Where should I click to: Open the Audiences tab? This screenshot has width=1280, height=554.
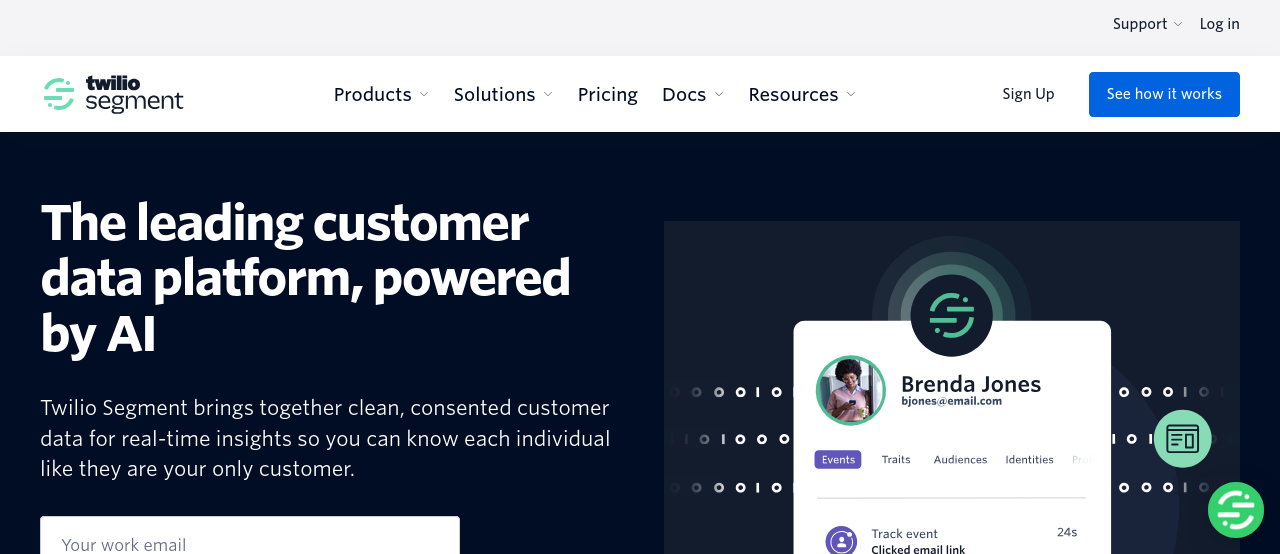(960, 460)
